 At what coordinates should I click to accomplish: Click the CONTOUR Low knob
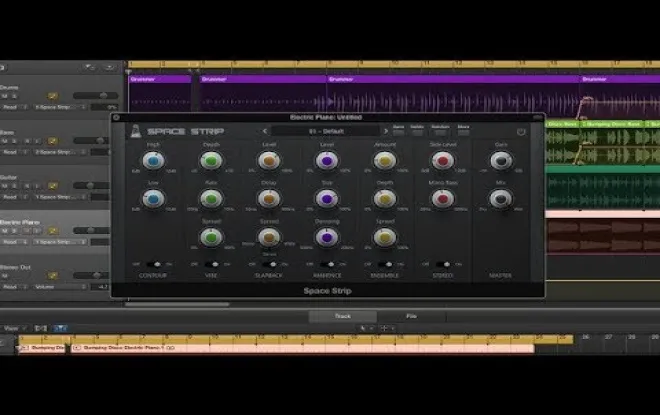pos(153,199)
